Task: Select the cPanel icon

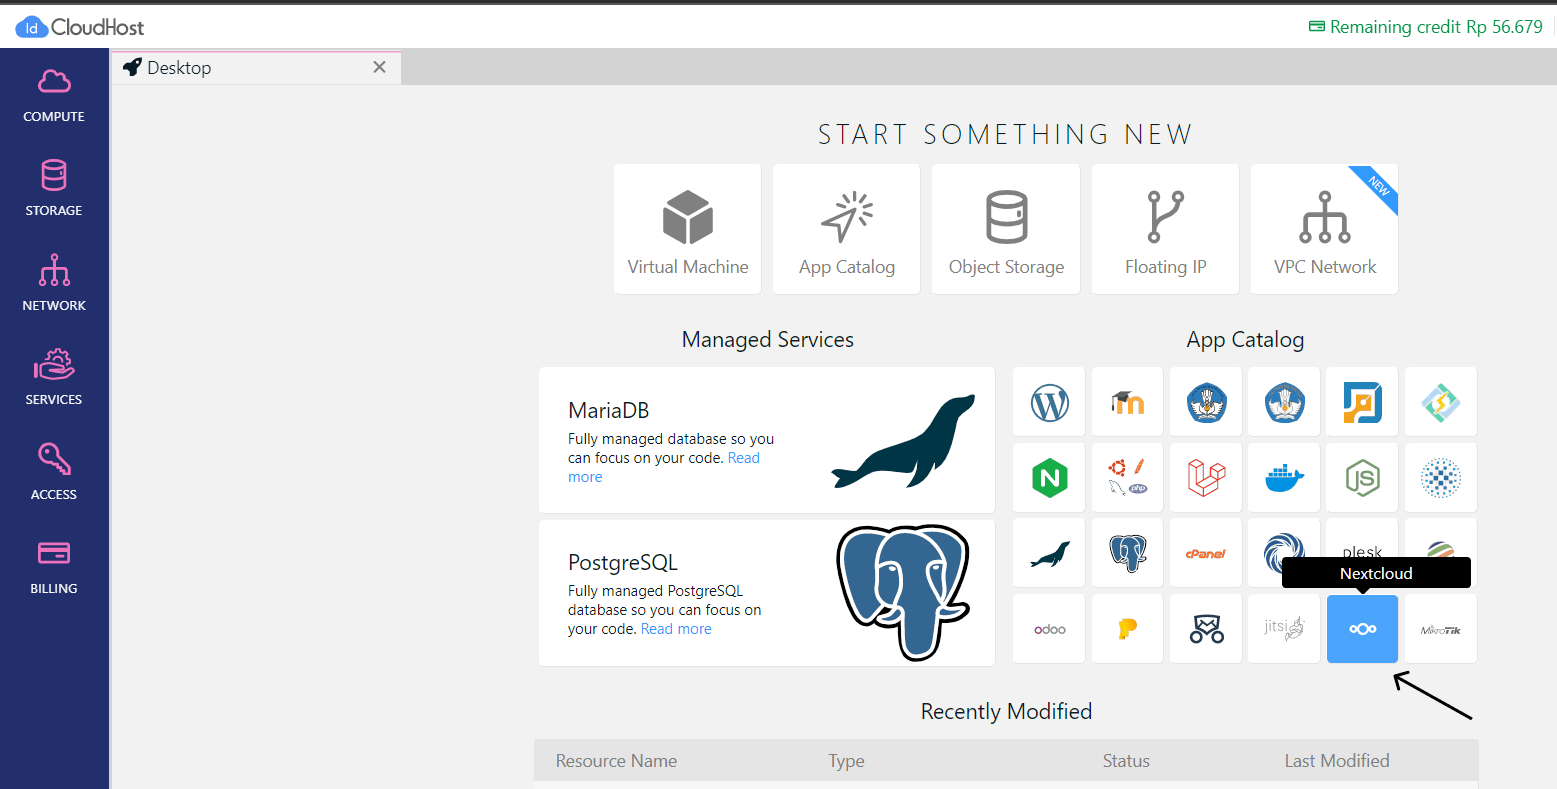Action: click(x=1205, y=552)
